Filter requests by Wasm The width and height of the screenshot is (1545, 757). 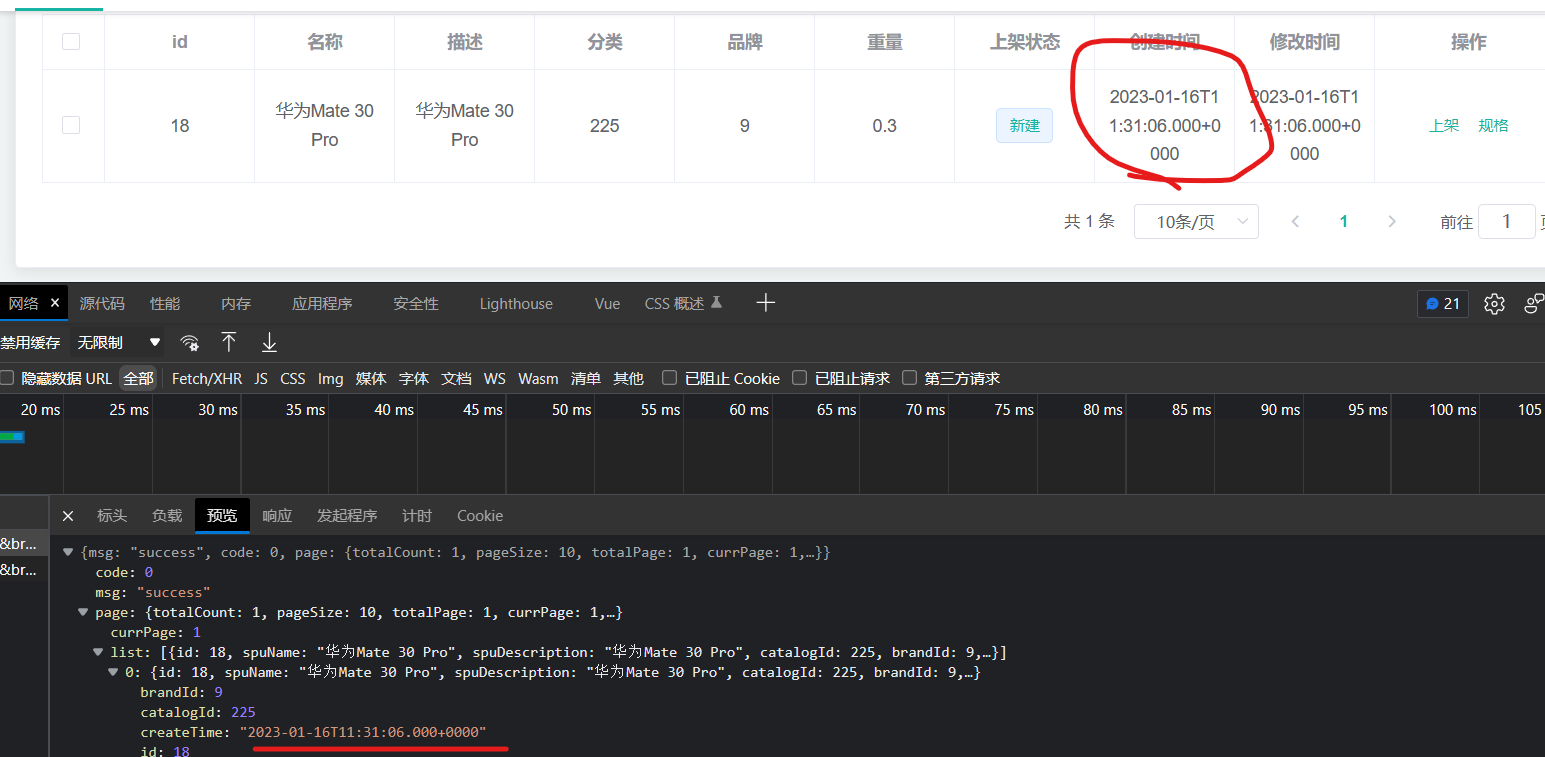coord(538,378)
